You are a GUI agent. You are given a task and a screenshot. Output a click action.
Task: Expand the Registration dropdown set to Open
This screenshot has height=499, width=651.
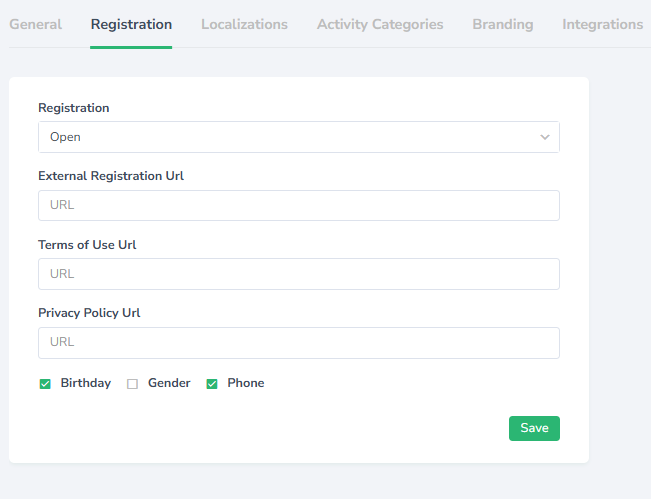[x=298, y=137]
